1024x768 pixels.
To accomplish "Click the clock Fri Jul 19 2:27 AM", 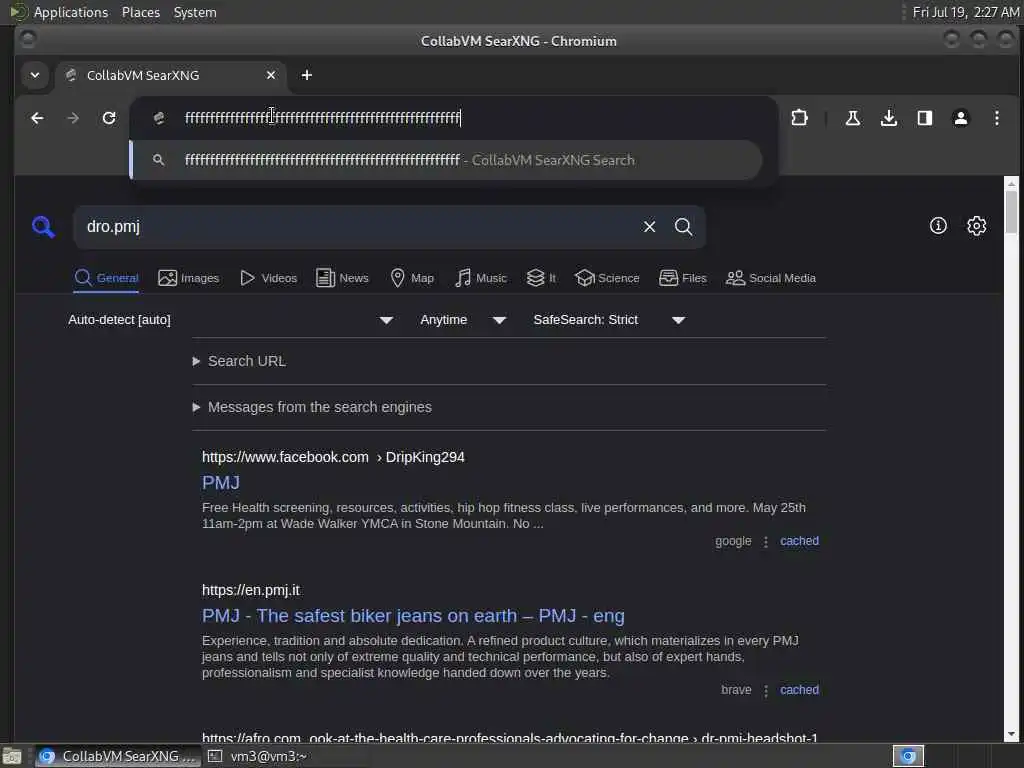I will coord(966,12).
